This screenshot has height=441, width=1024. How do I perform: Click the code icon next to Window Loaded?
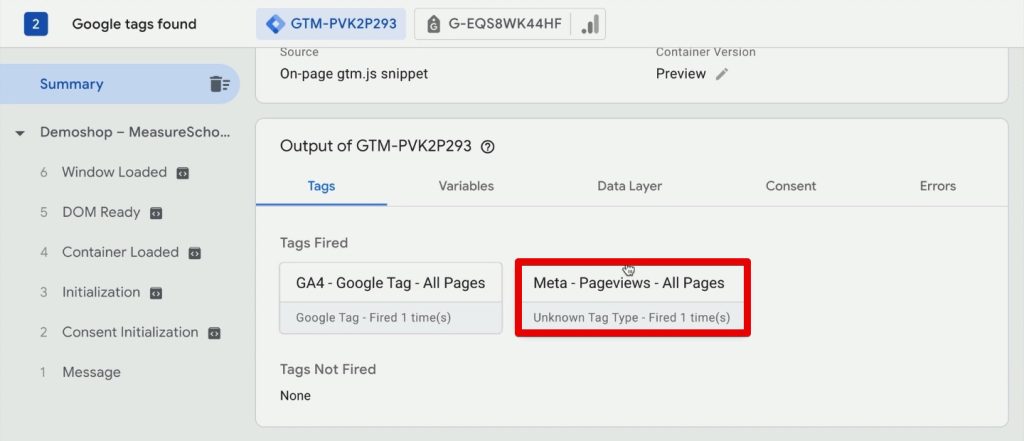point(183,173)
